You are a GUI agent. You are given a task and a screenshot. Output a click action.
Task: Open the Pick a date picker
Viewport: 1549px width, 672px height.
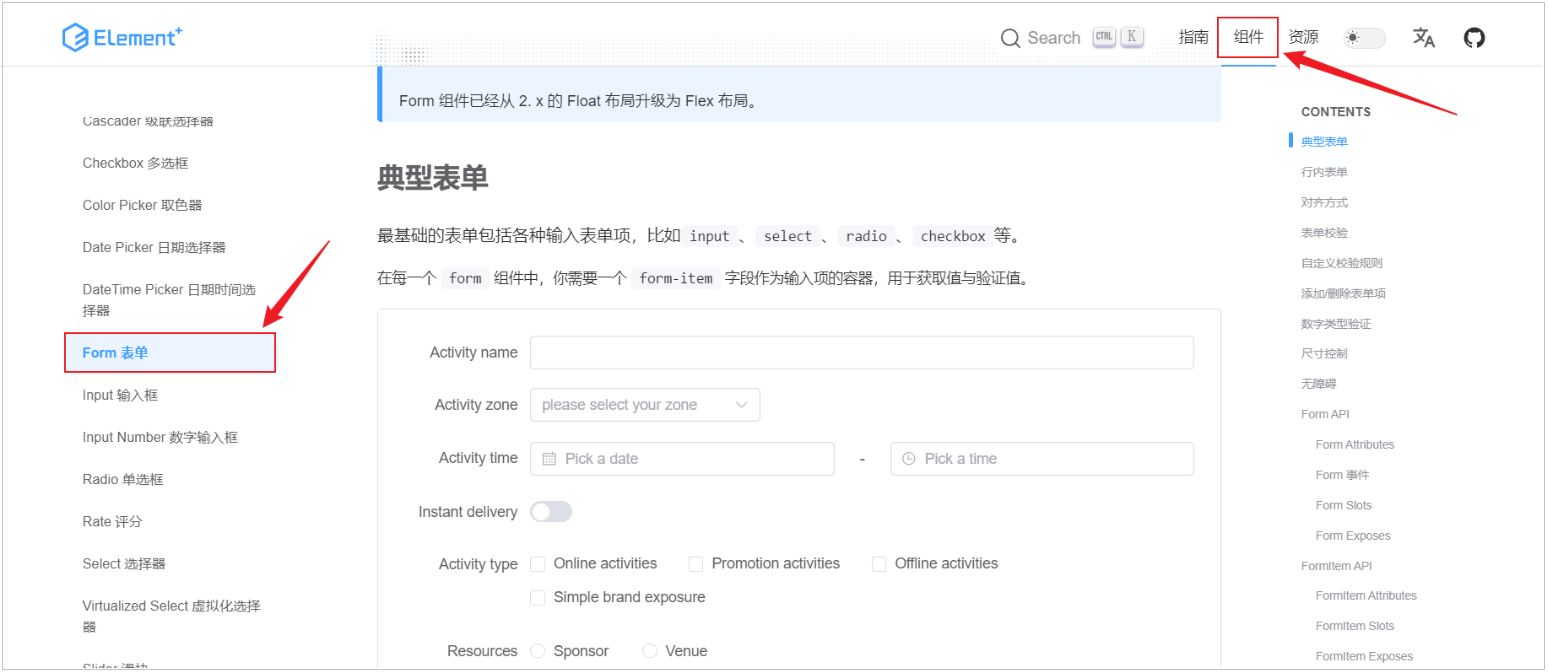coord(690,459)
